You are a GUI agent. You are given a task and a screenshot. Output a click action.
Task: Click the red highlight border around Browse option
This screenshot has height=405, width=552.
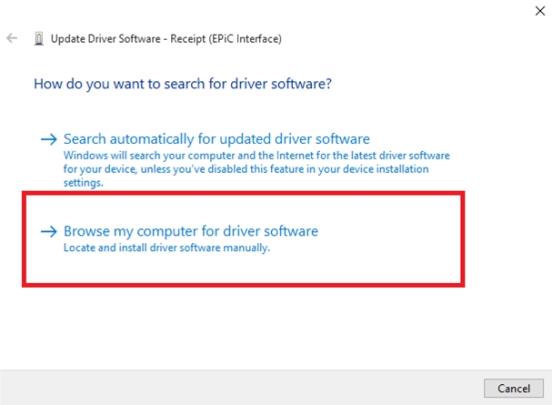(x=243, y=193)
